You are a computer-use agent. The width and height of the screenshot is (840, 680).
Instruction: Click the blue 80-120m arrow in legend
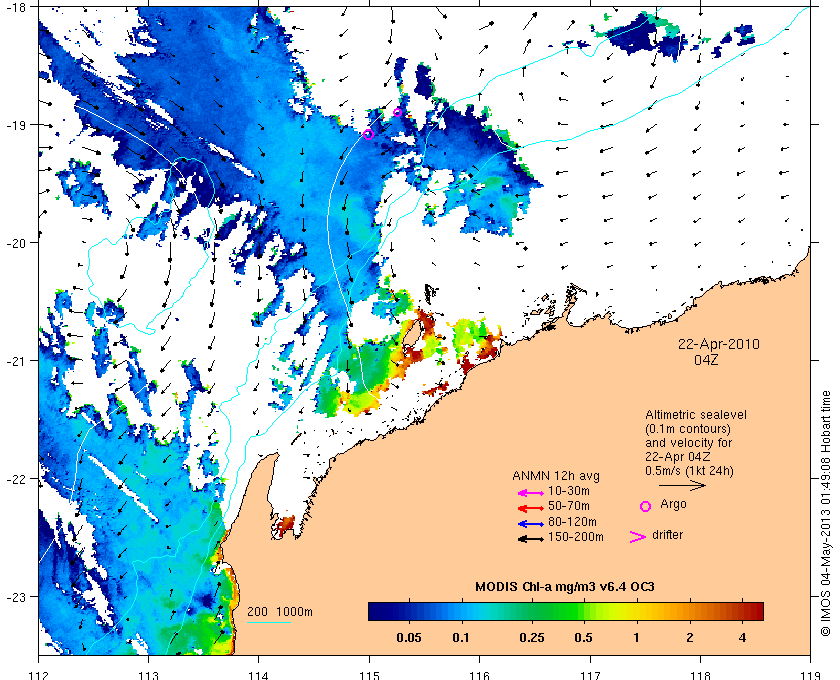click(x=531, y=524)
